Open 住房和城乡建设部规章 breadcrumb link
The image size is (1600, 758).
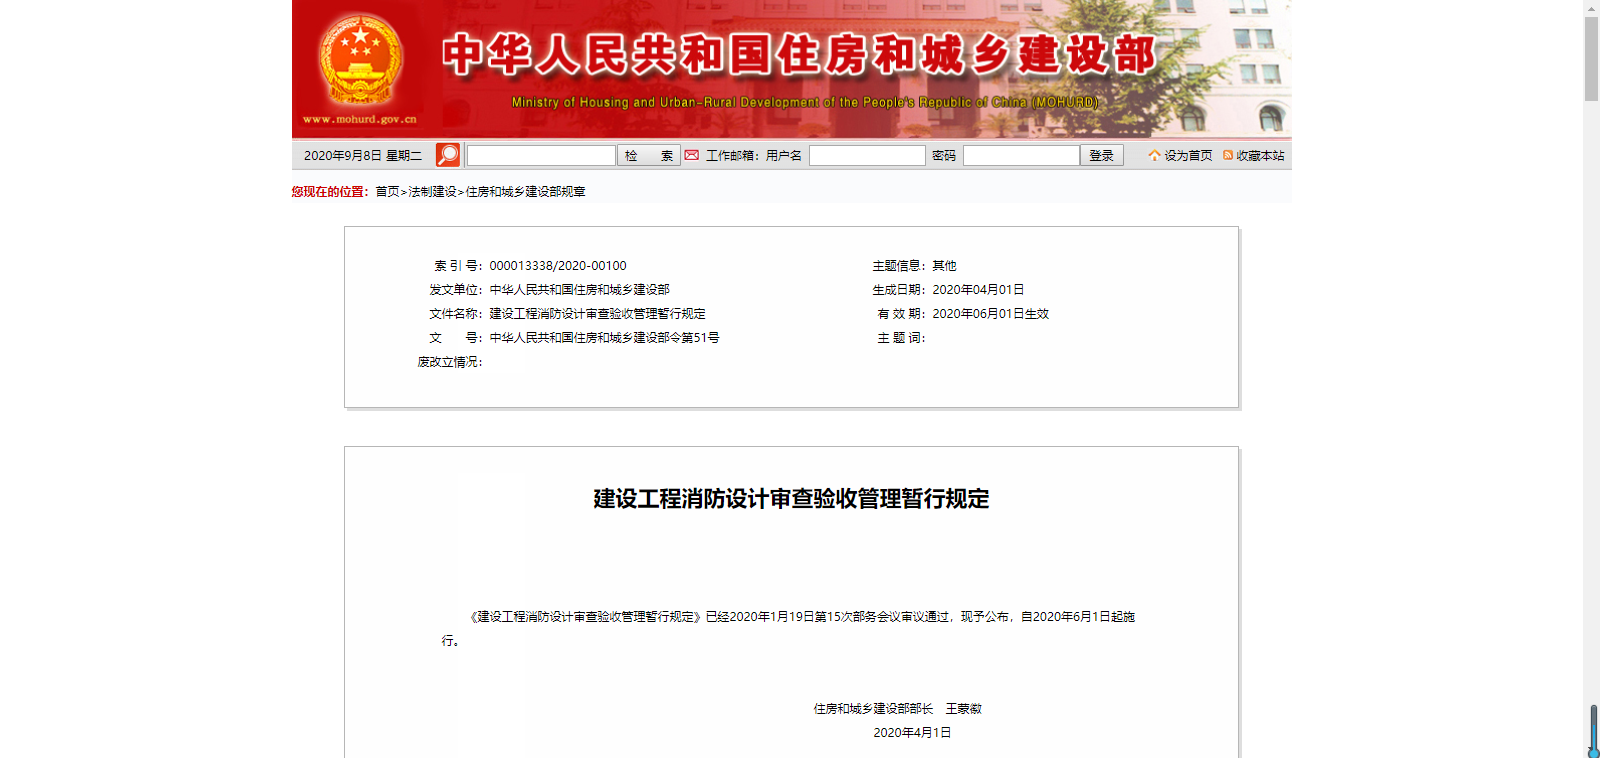[x=525, y=192]
